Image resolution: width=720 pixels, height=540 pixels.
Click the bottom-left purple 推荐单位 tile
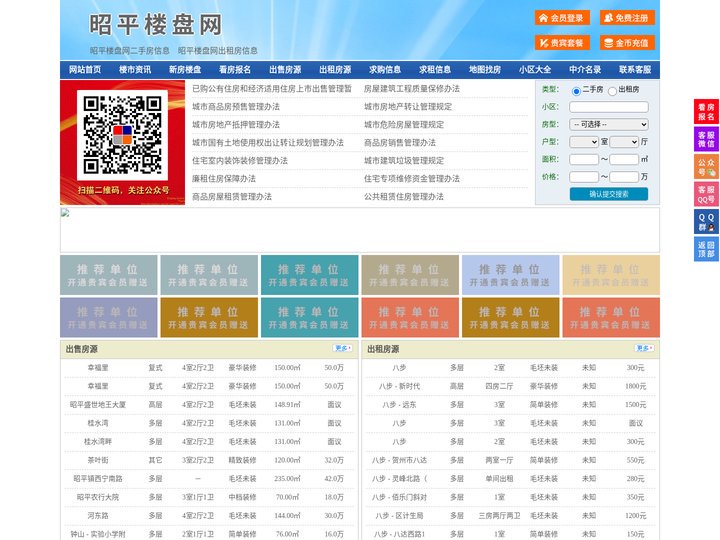[x=108, y=317]
